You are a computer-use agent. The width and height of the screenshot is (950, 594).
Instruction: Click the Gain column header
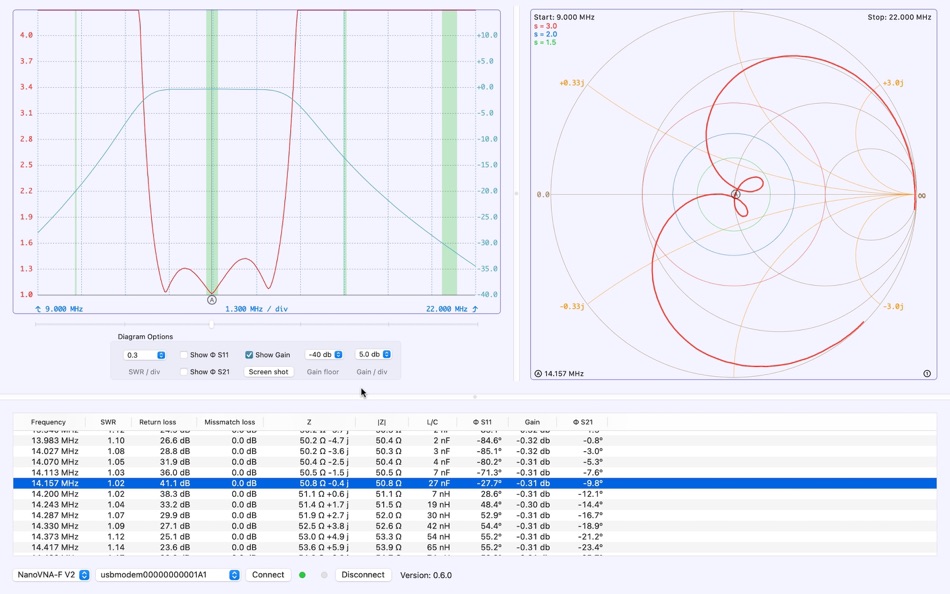532,422
